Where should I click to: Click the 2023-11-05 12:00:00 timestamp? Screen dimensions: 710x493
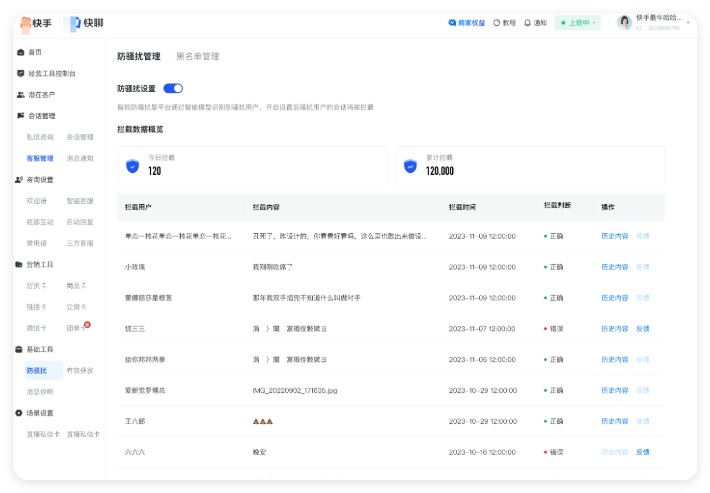click(x=482, y=360)
